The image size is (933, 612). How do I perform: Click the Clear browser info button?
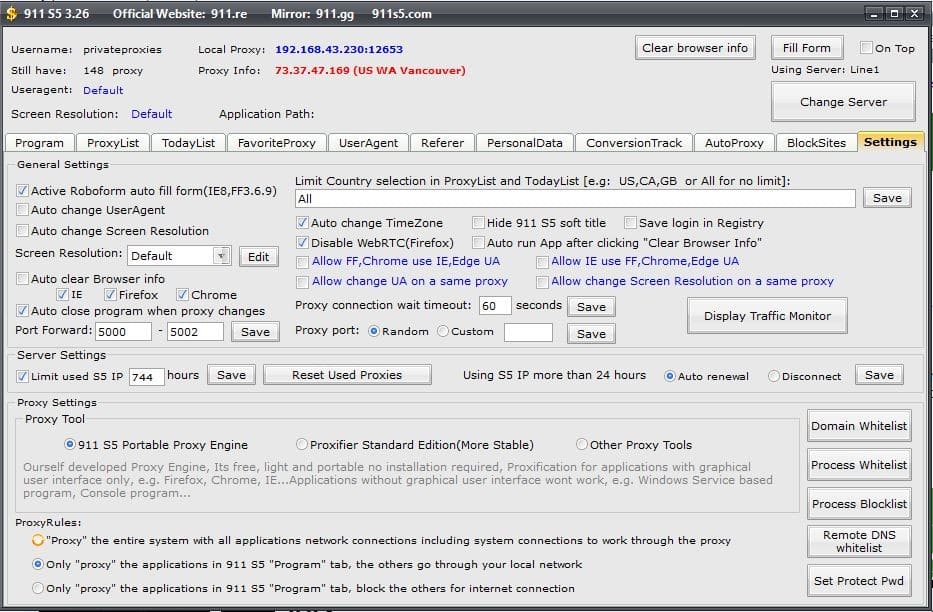(x=695, y=48)
